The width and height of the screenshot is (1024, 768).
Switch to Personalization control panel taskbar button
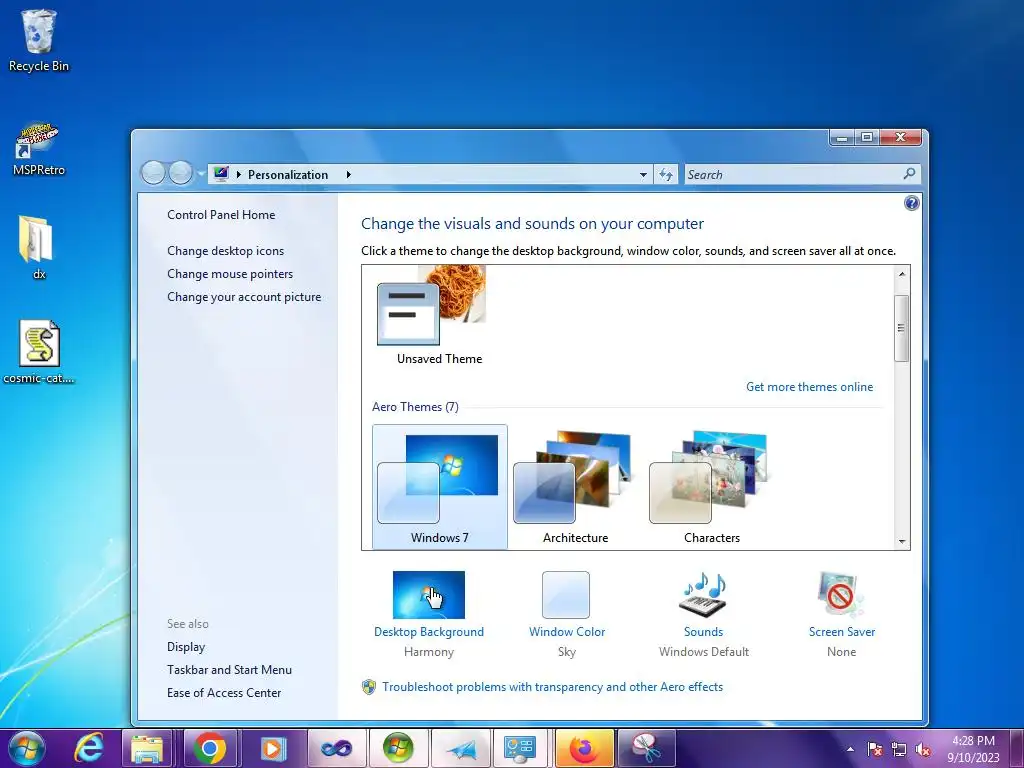[x=520, y=748]
